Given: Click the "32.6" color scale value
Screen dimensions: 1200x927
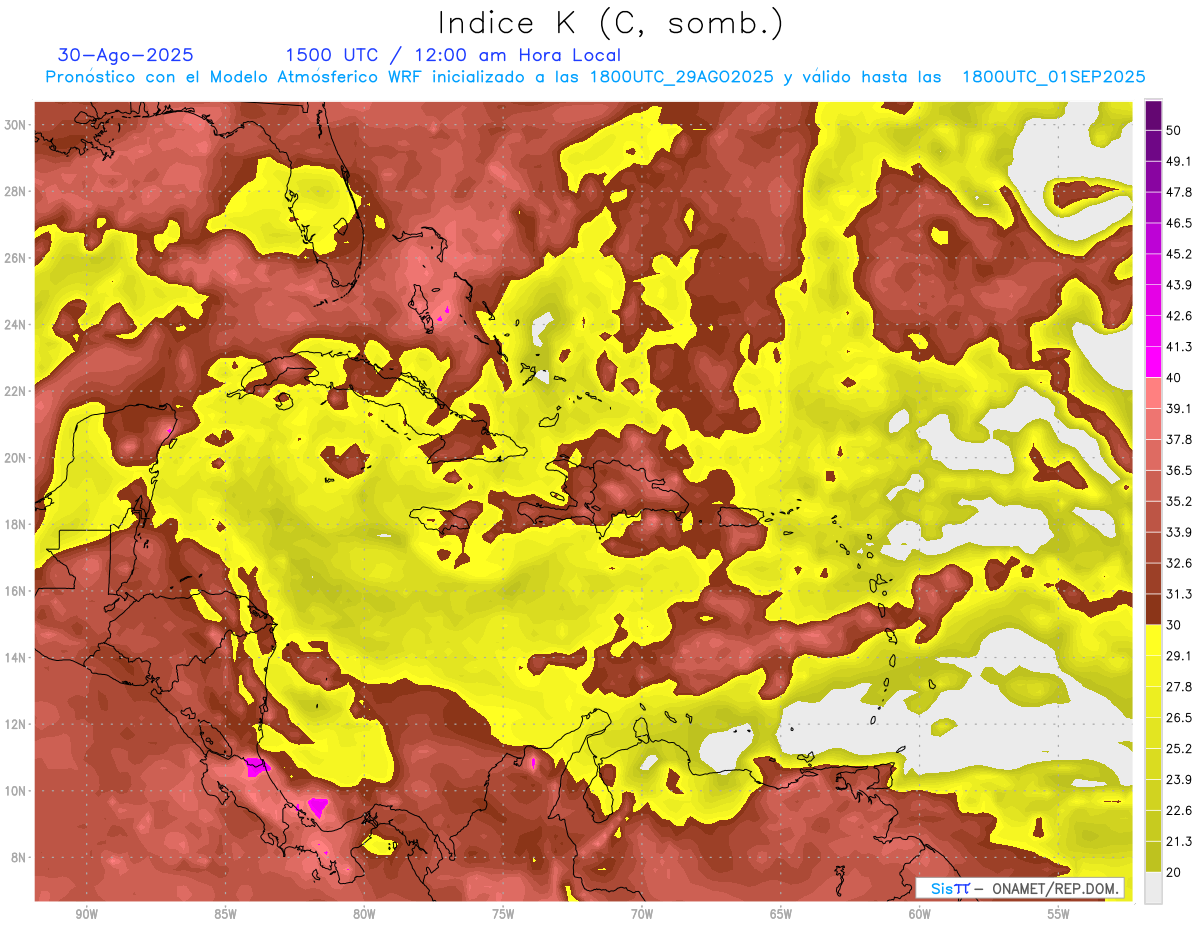Looking at the screenshot, I should click(1179, 563).
